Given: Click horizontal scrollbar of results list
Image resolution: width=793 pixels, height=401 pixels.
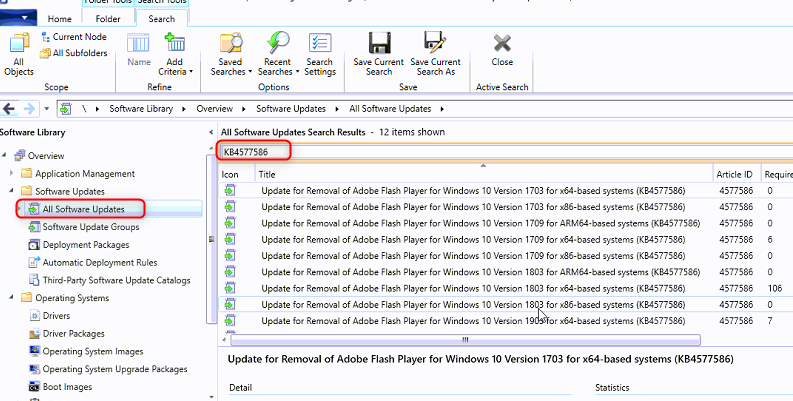Looking at the screenshot, I should (465, 340).
